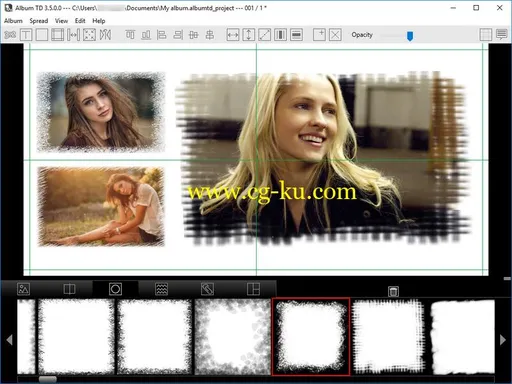
Task: Select the red-outlined speckled mask thumbnail
Action: pyautogui.click(x=311, y=337)
